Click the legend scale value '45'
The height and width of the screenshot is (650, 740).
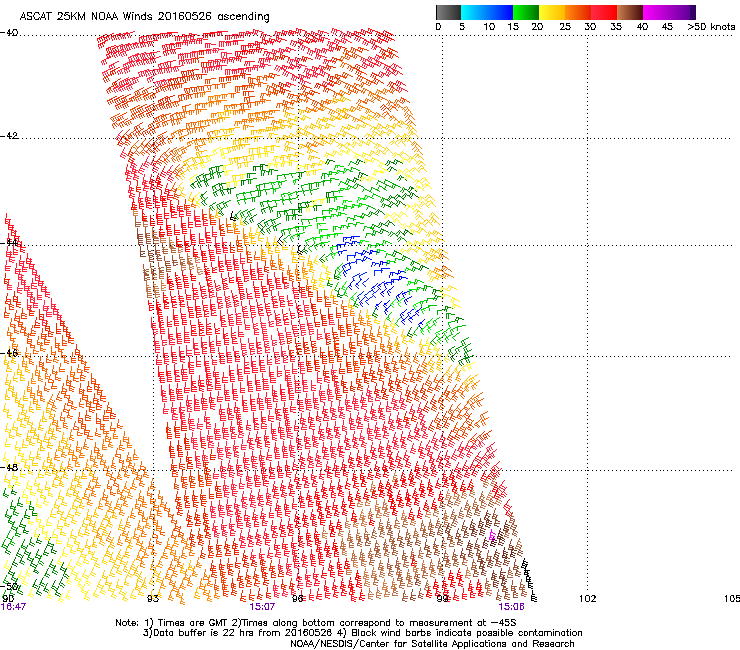tap(667, 27)
